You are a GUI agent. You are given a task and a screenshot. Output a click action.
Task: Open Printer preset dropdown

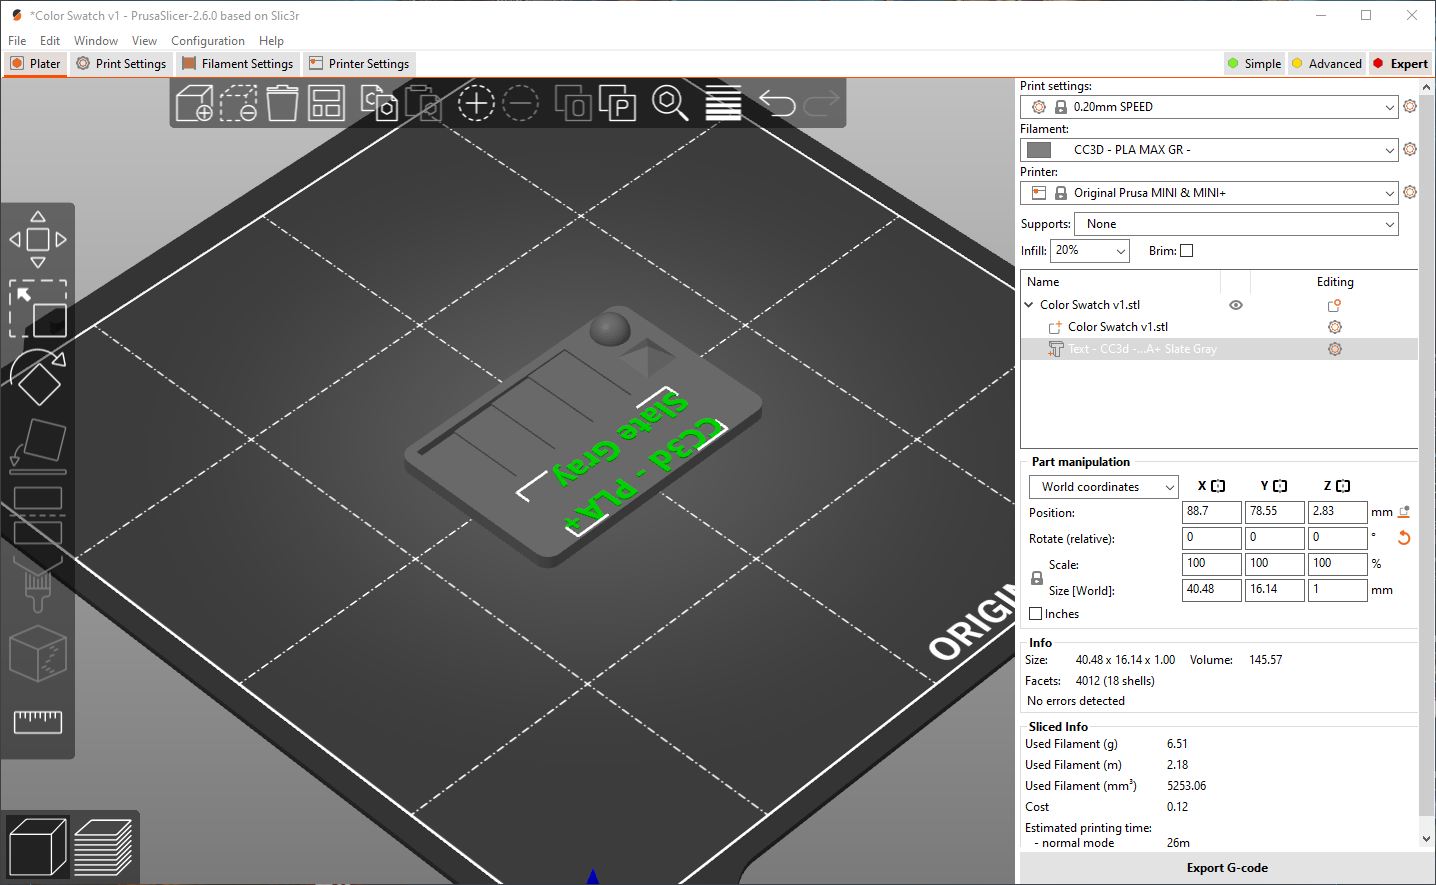[x=1209, y=193]
